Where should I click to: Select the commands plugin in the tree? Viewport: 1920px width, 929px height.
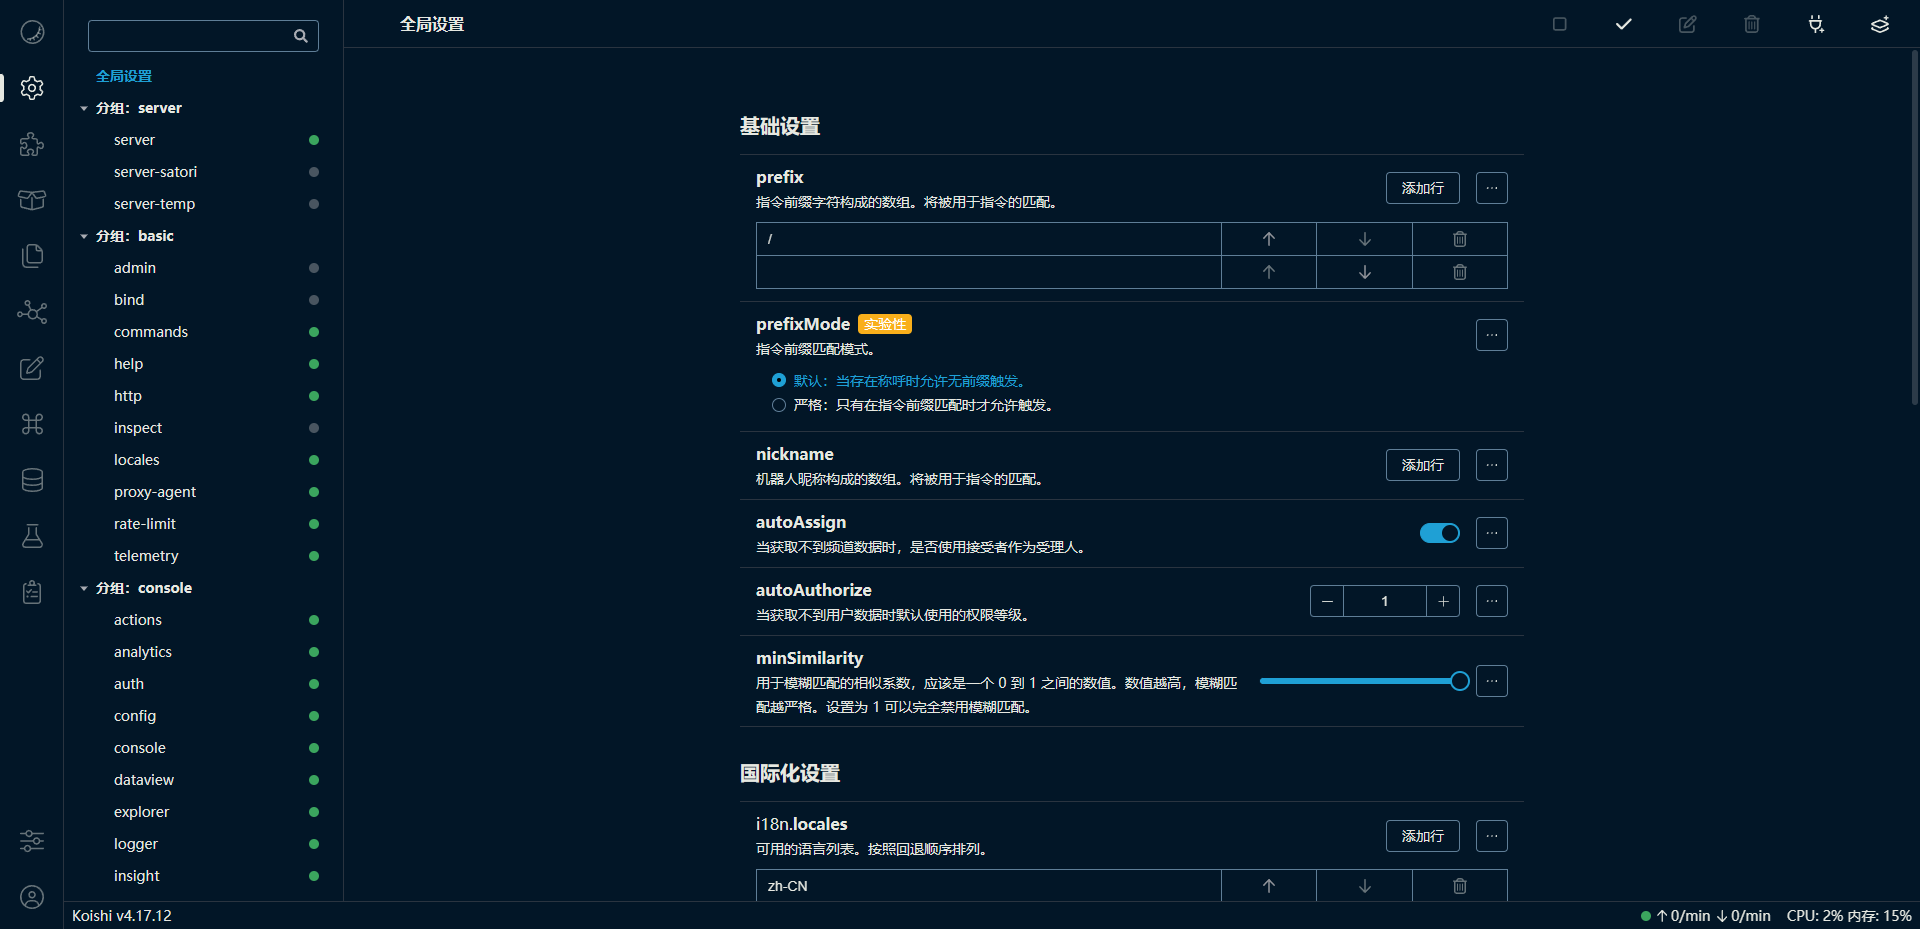(x=151, y=332)
